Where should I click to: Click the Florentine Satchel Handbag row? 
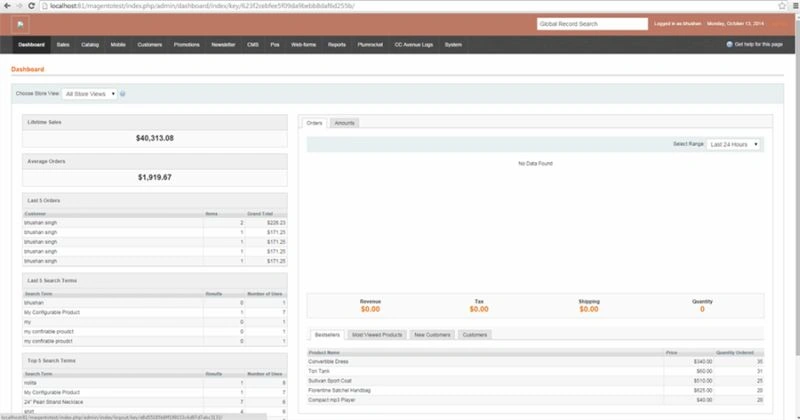535,390
